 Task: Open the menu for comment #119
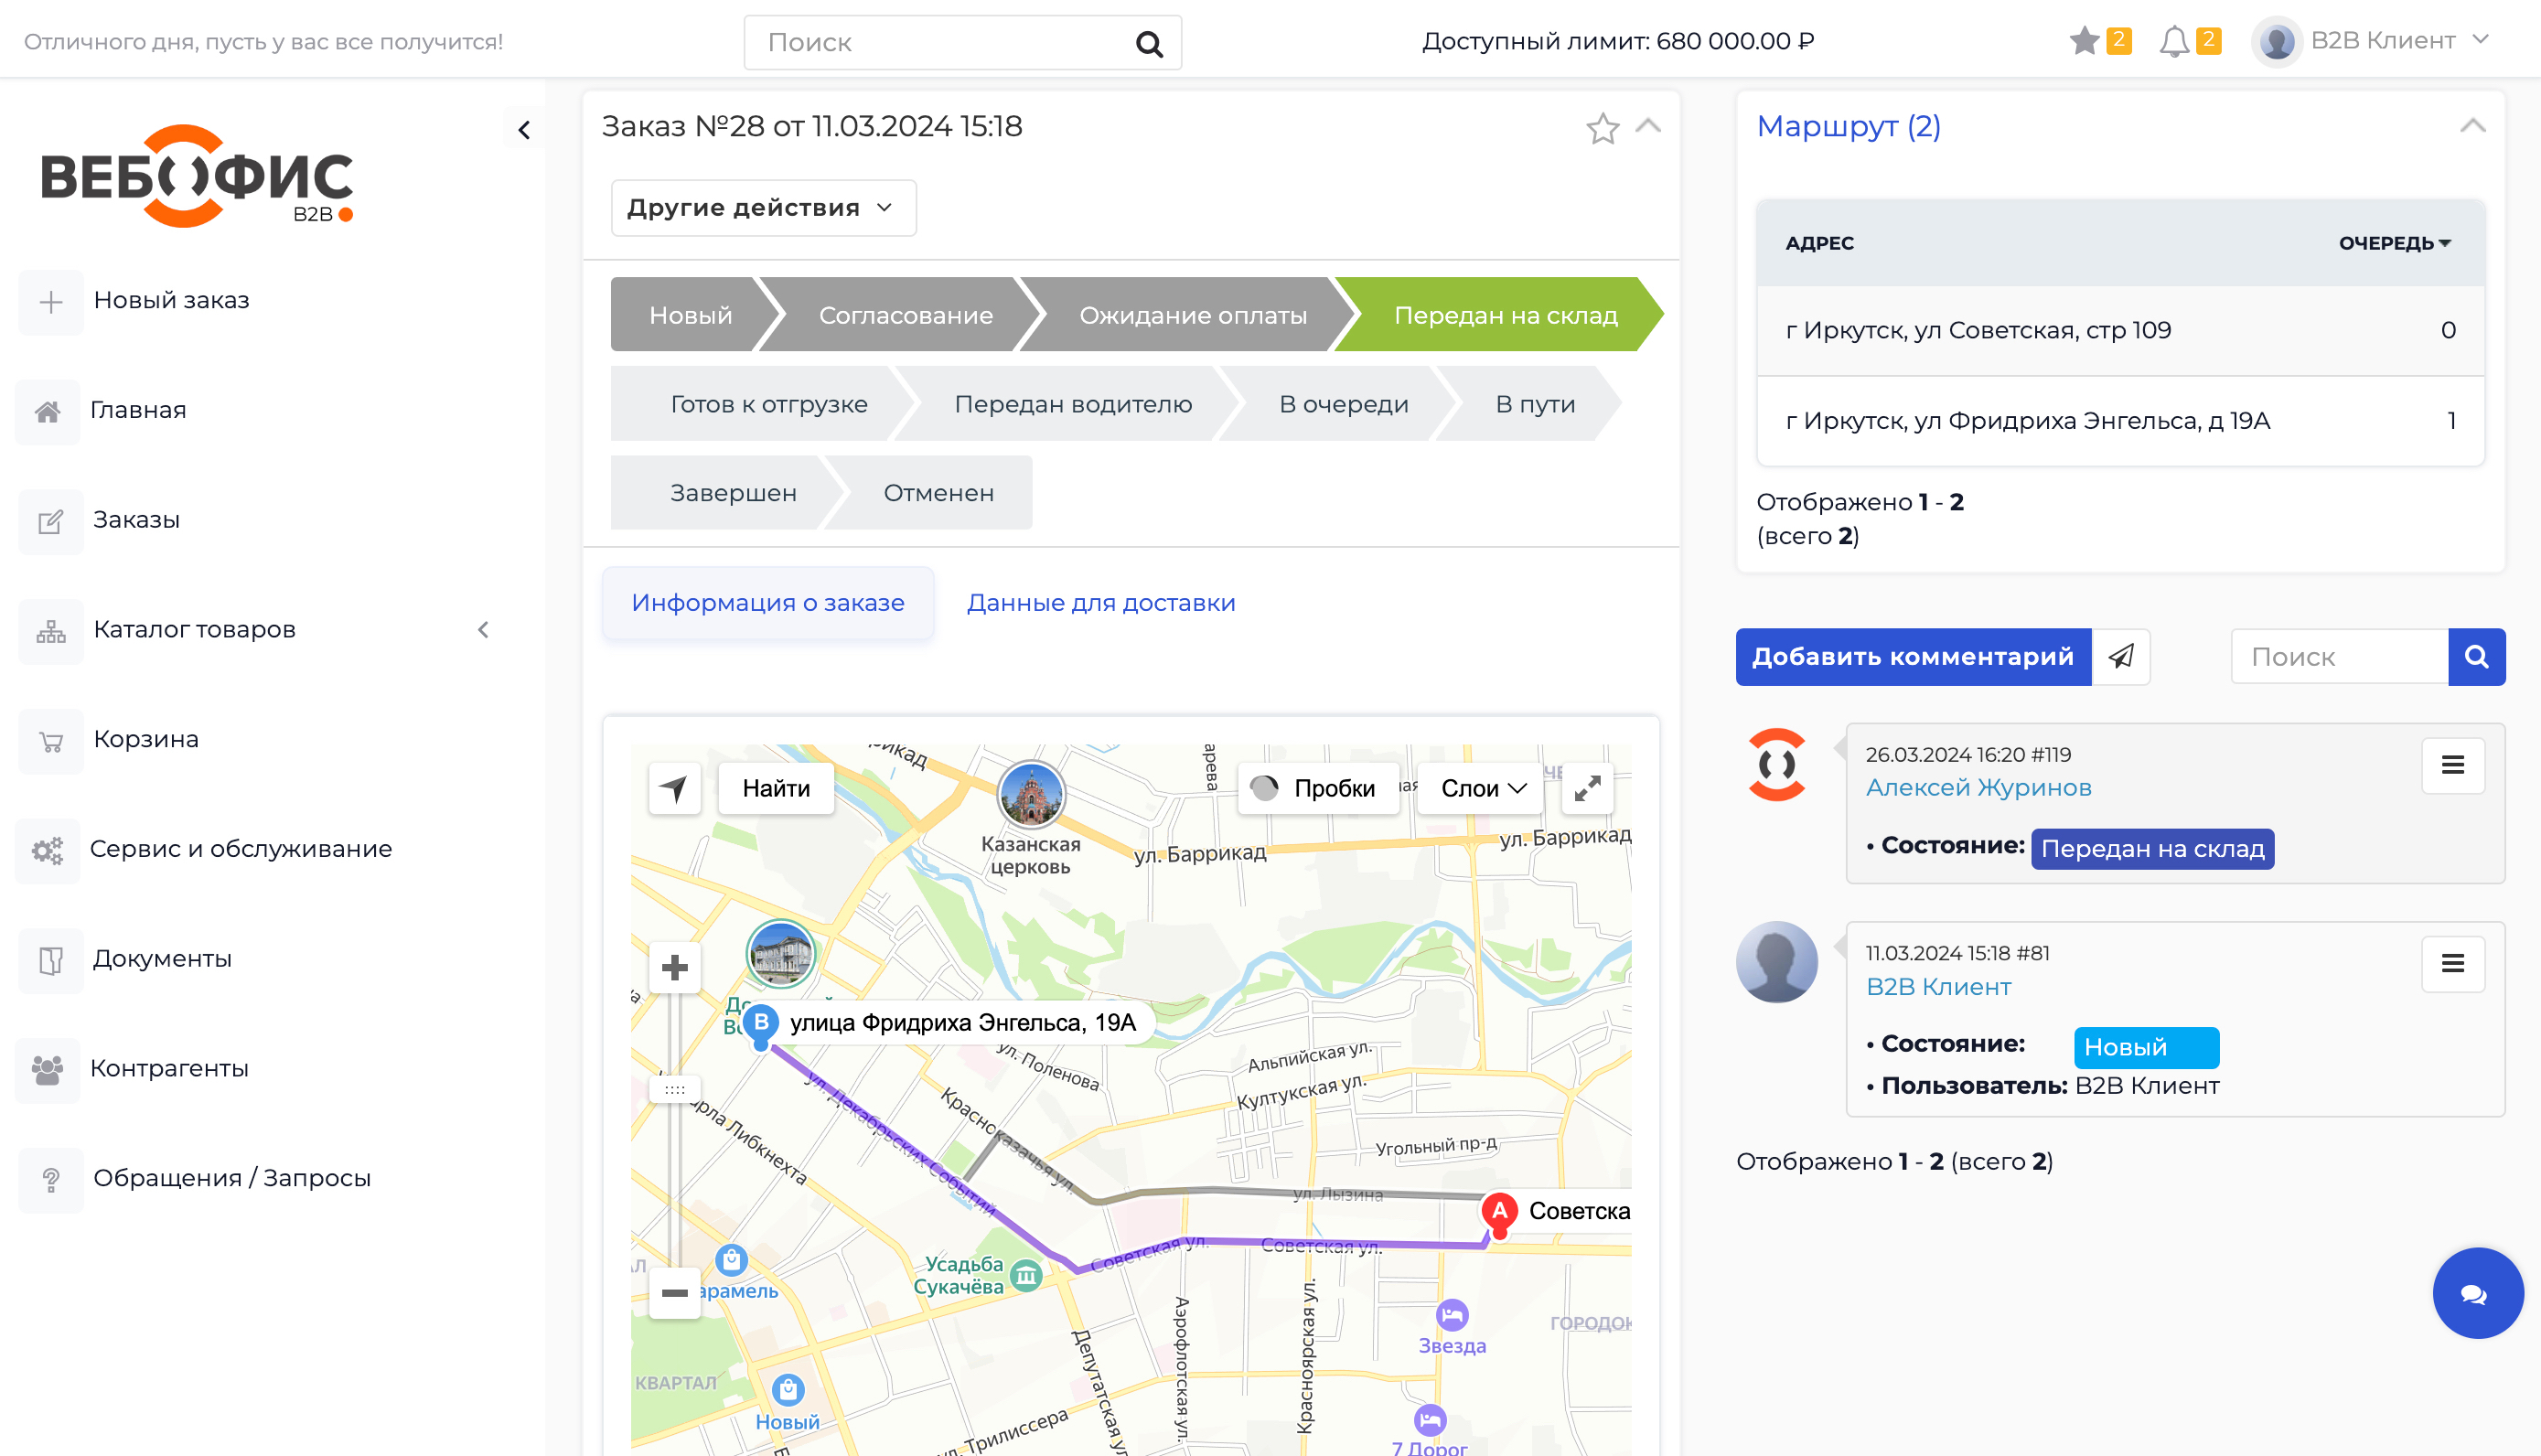pos(2452,766)
